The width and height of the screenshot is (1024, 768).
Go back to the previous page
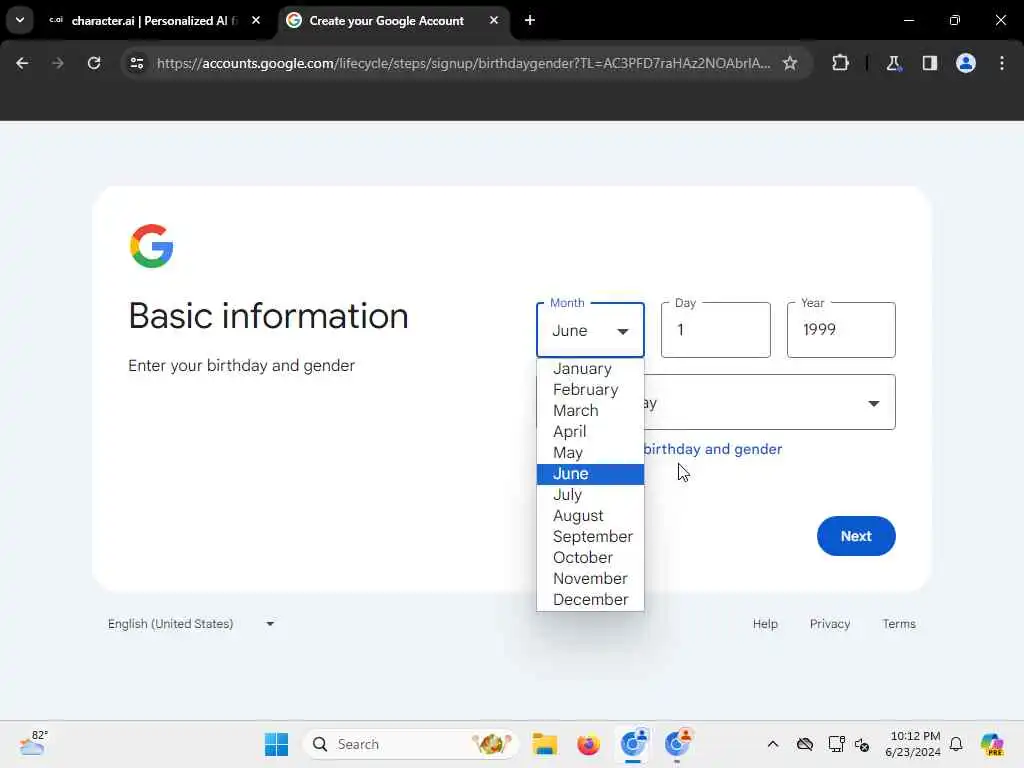point(22,63)
